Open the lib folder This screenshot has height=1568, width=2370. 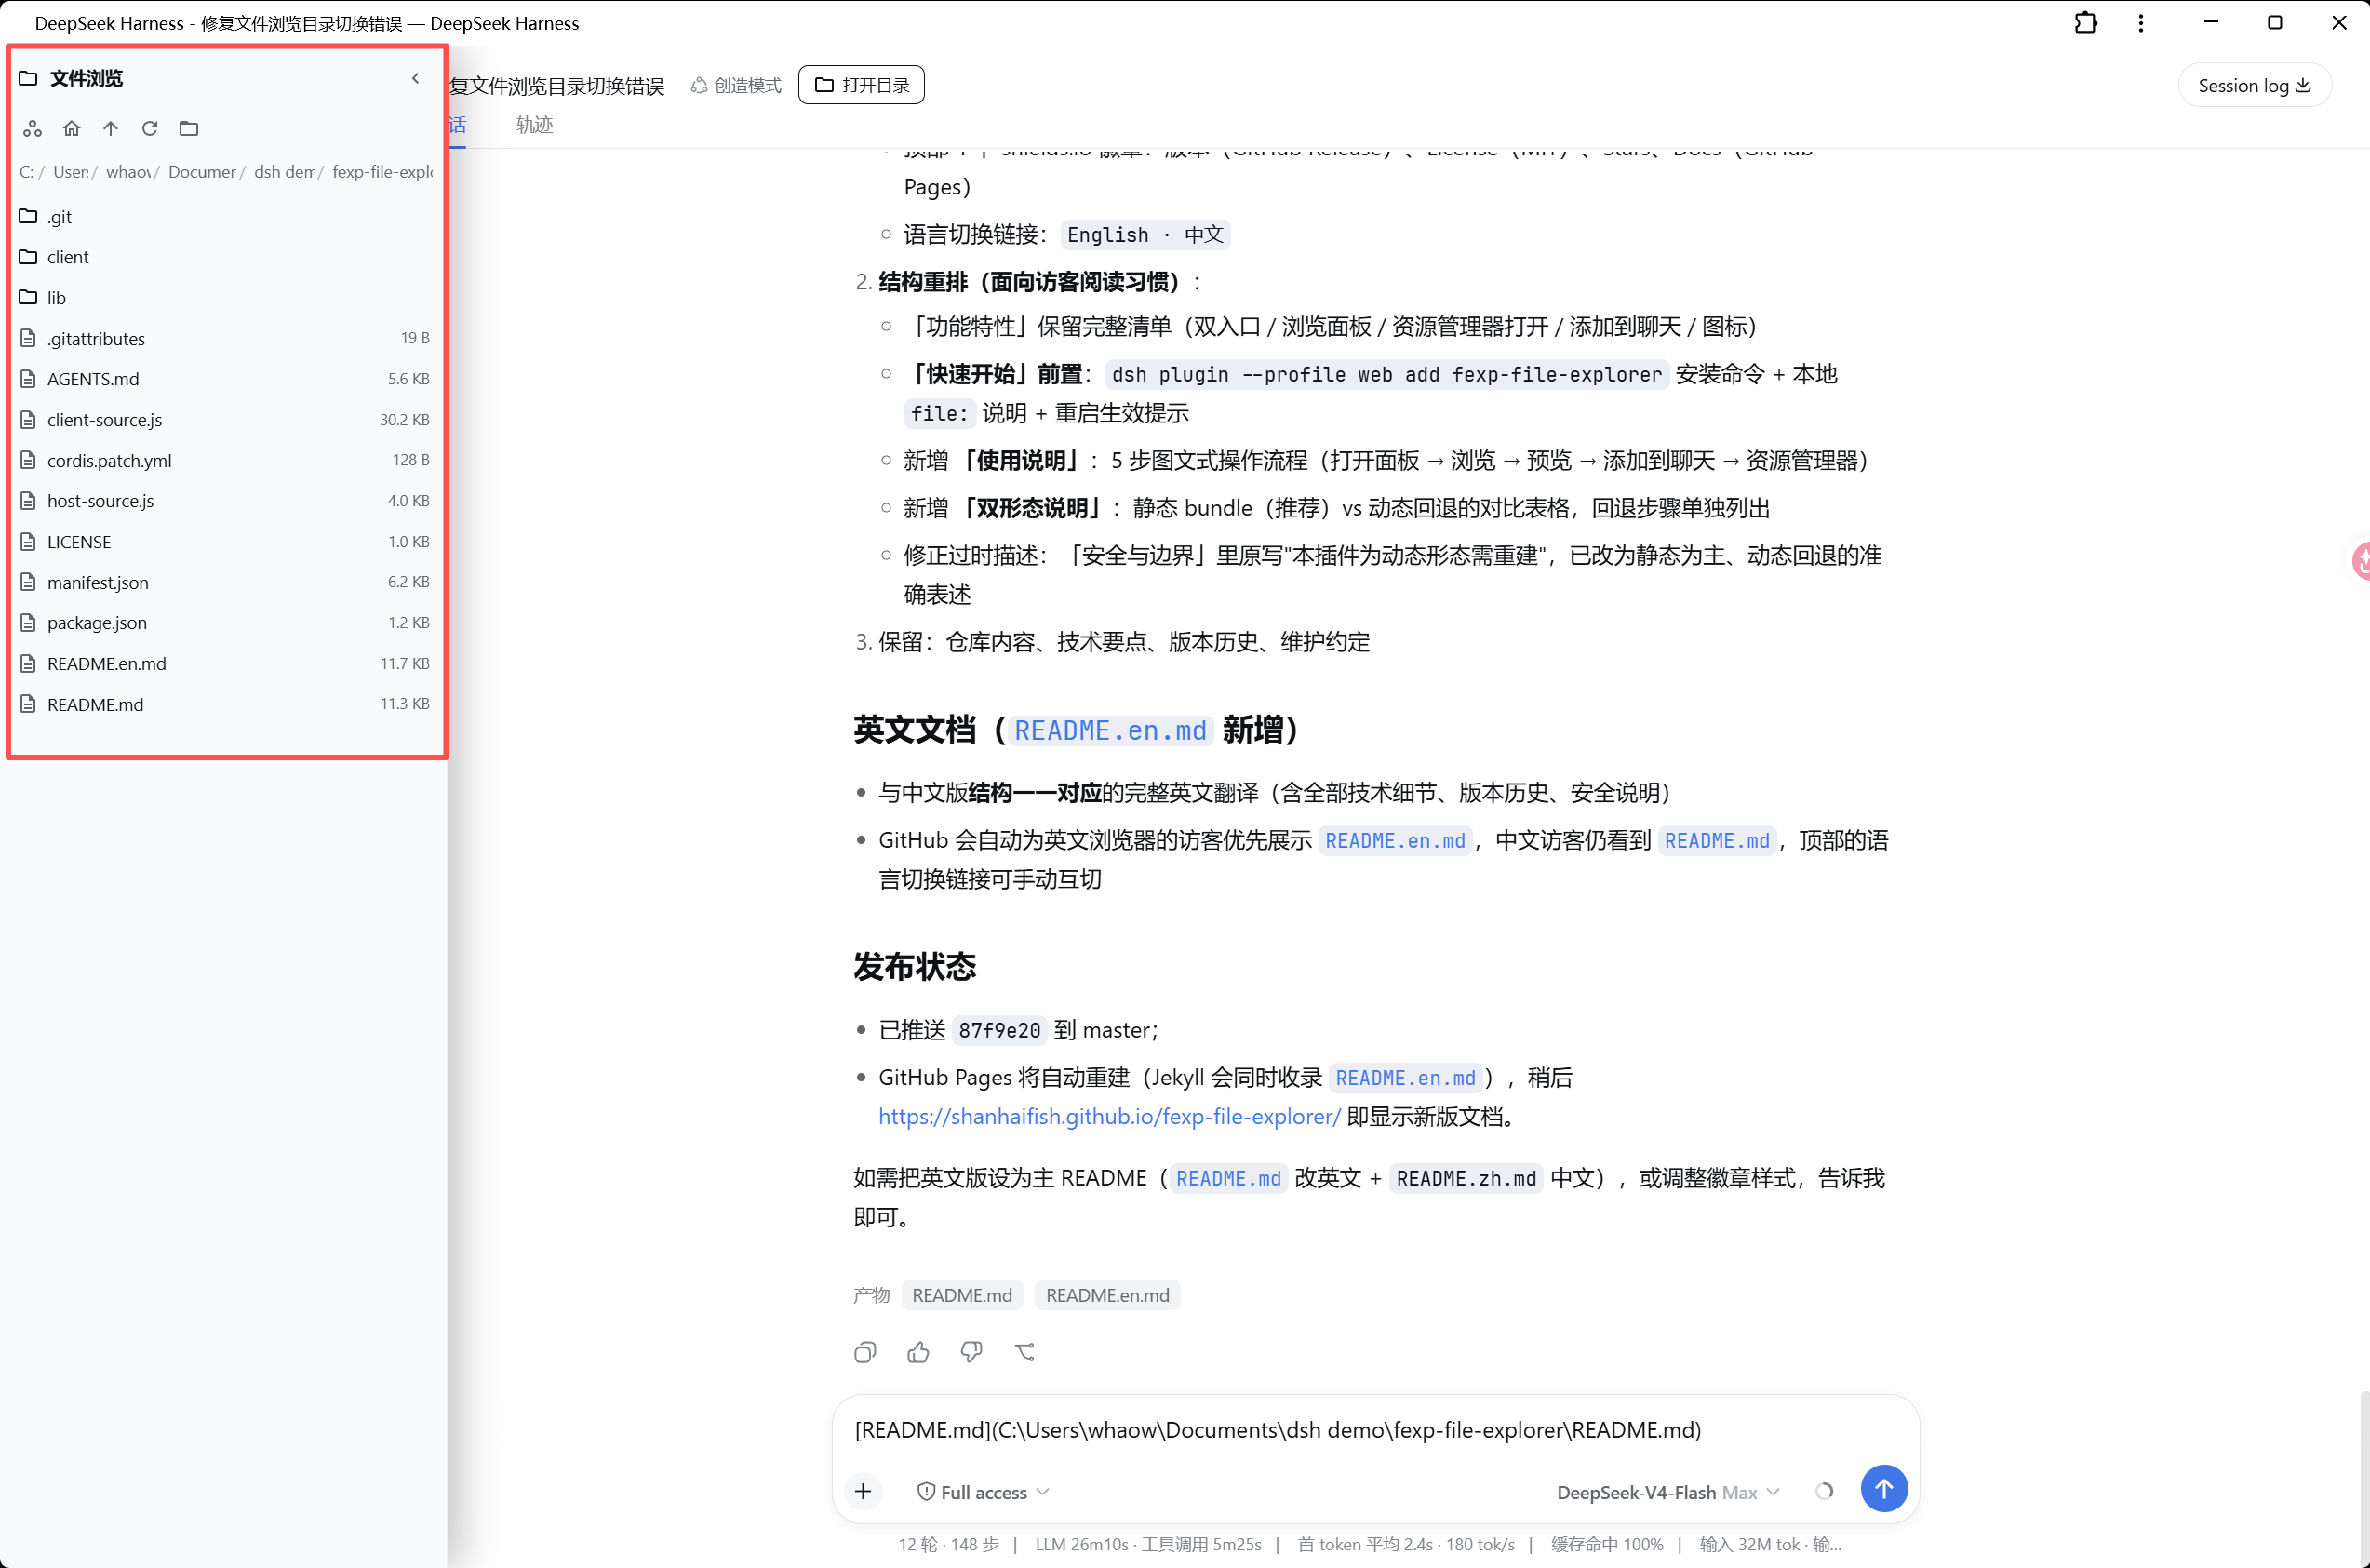pos(226,298)
